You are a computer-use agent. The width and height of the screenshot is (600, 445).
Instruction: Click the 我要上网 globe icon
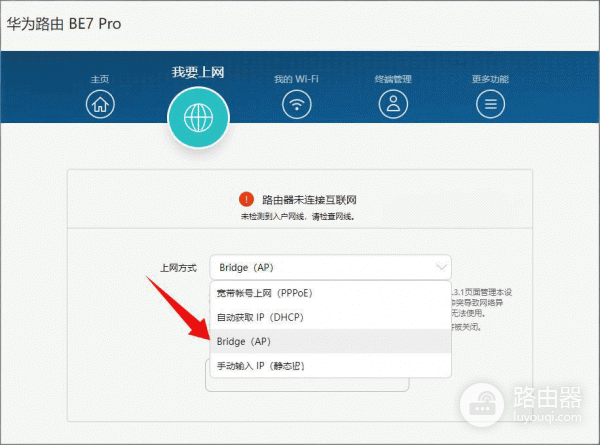pyautogui.click(x=198, y=117)
